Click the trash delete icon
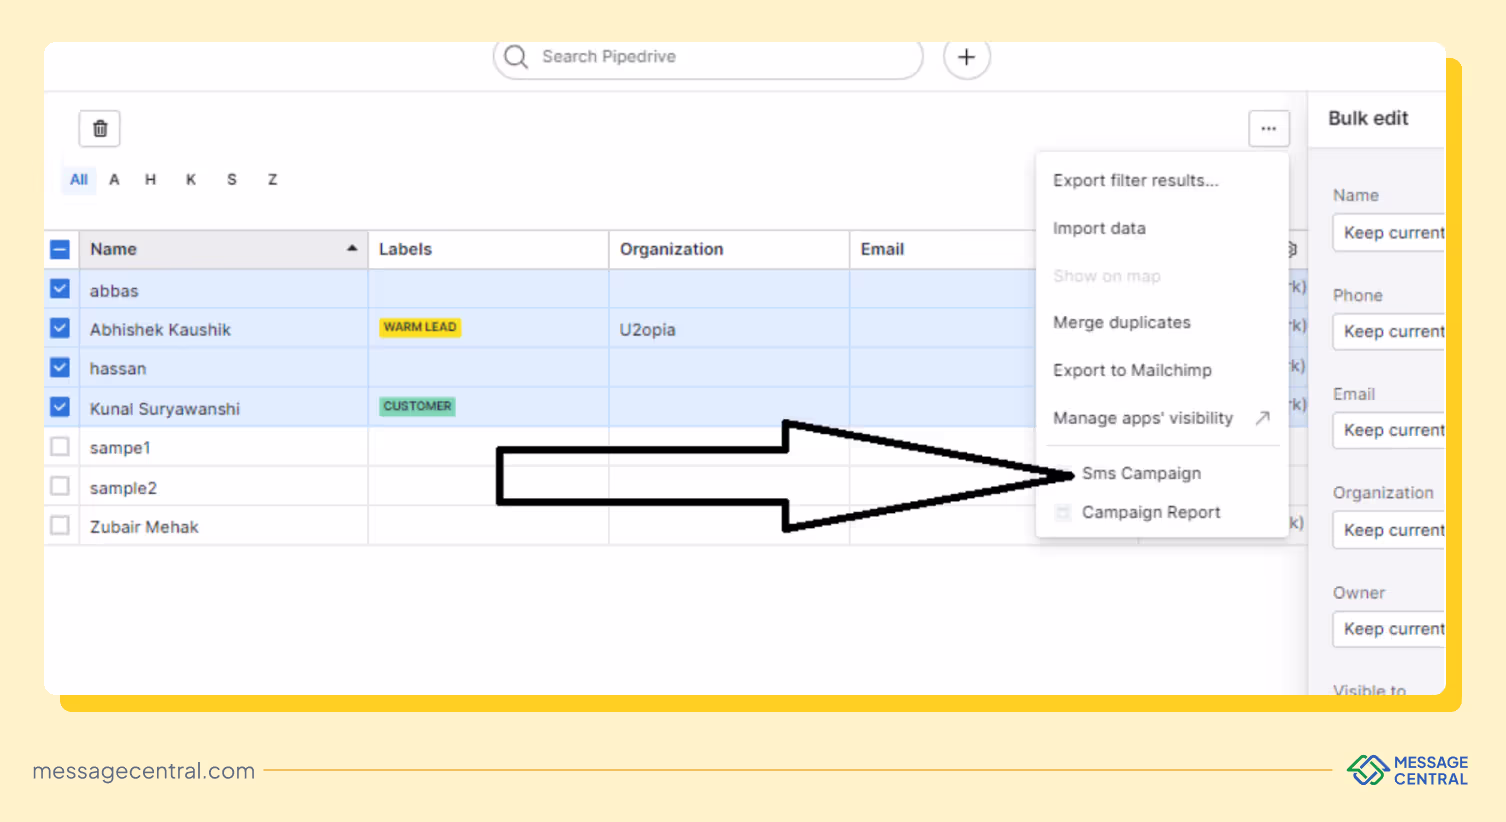Viewport: 1506px width, 822px height. pyautogui.click(x=100, y=128)
